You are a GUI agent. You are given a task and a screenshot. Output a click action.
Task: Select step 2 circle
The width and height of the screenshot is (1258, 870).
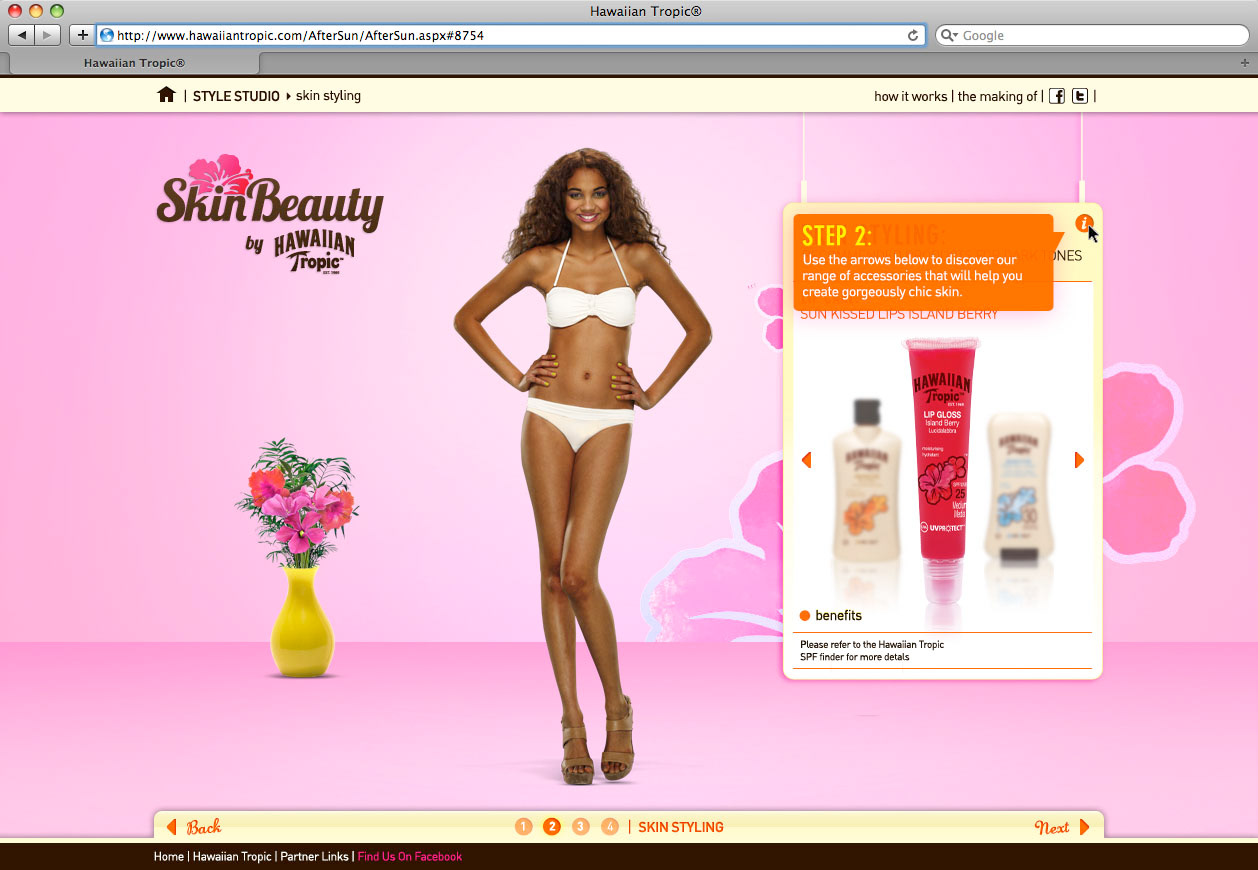point(552,827)
